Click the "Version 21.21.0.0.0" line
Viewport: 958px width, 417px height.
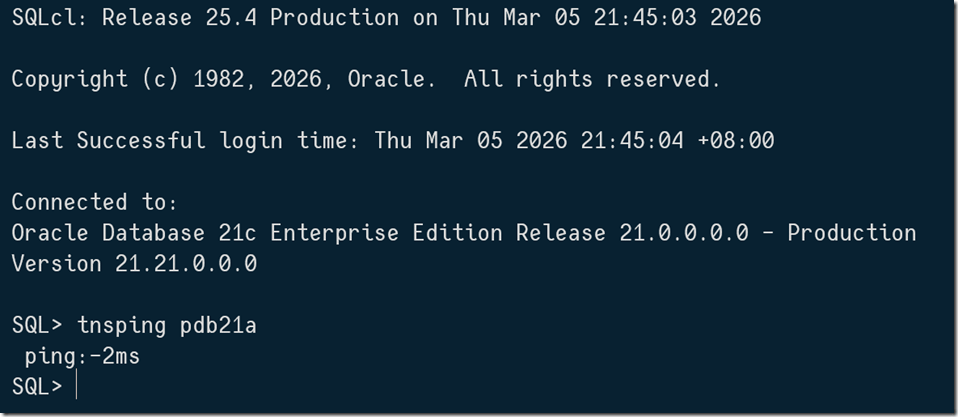(134, 264)
